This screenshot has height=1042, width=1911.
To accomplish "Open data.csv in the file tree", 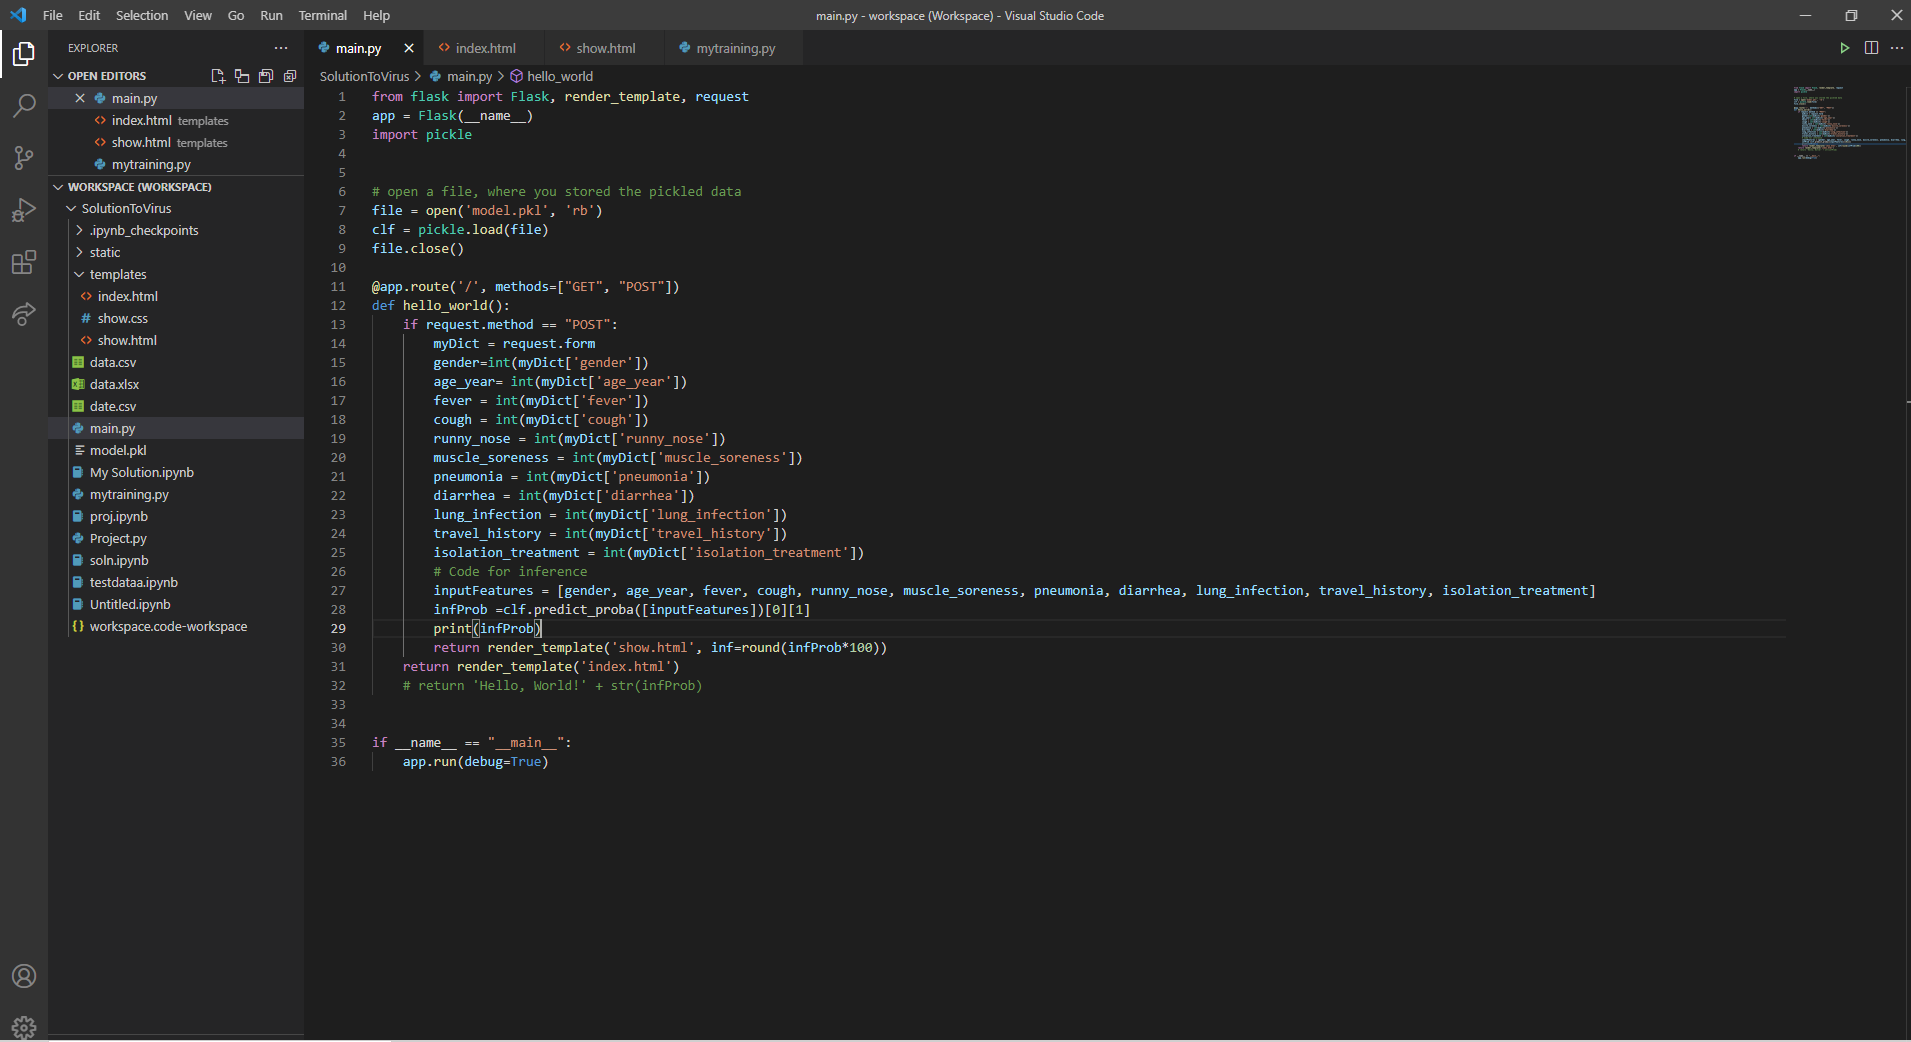I will coord(176,362).
